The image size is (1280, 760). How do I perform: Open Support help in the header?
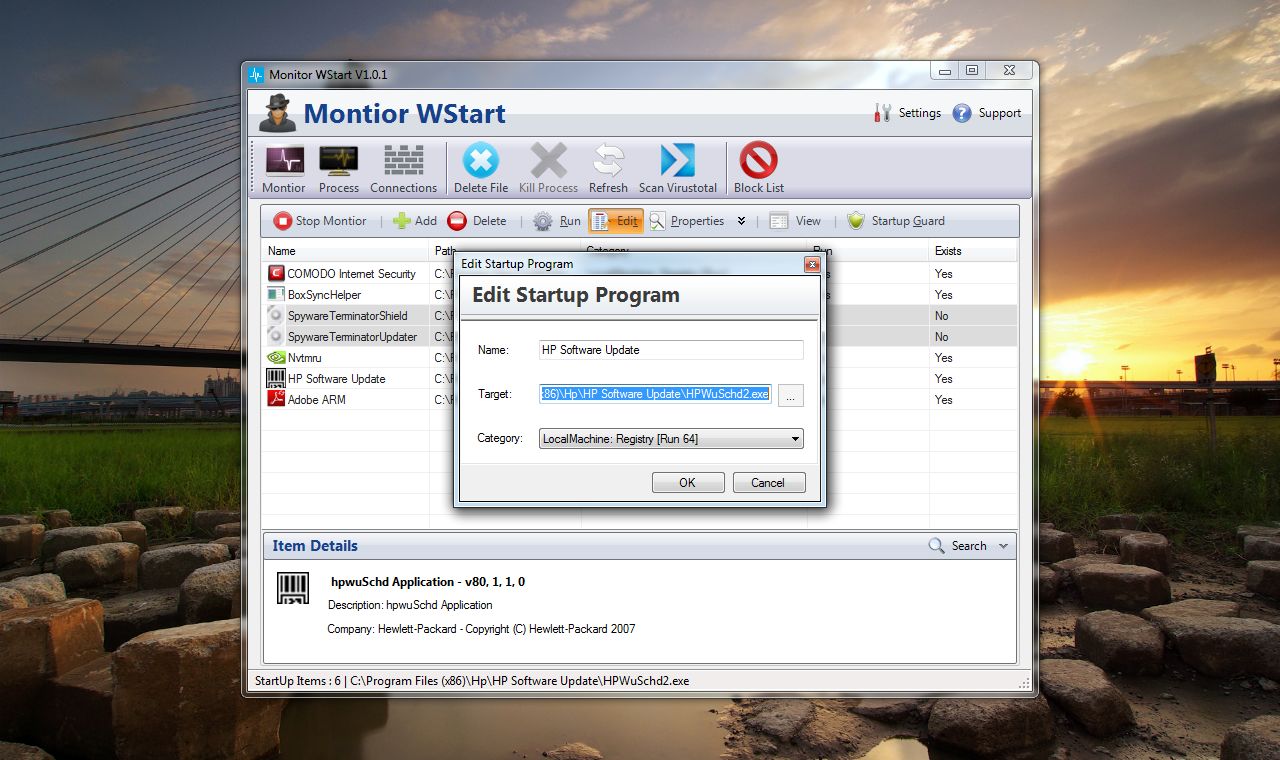point(987,113)
